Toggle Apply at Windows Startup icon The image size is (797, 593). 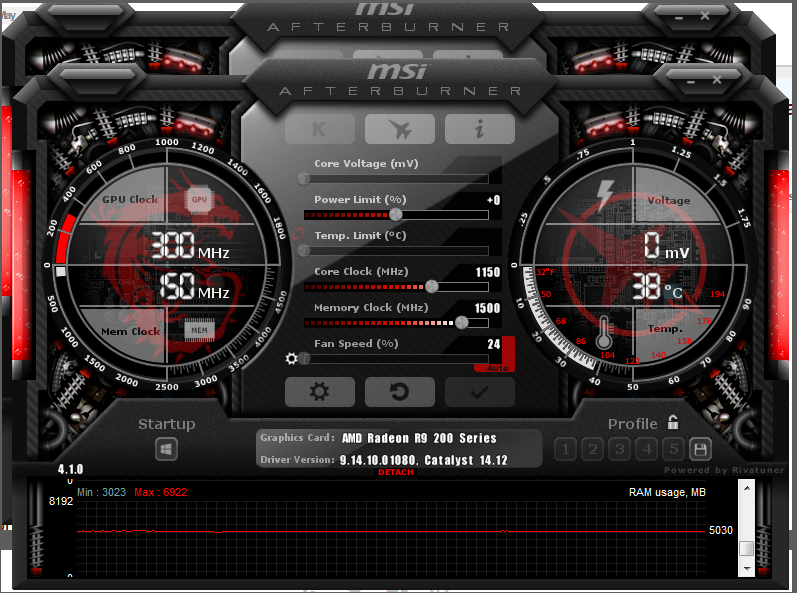[x=166, y=449]
